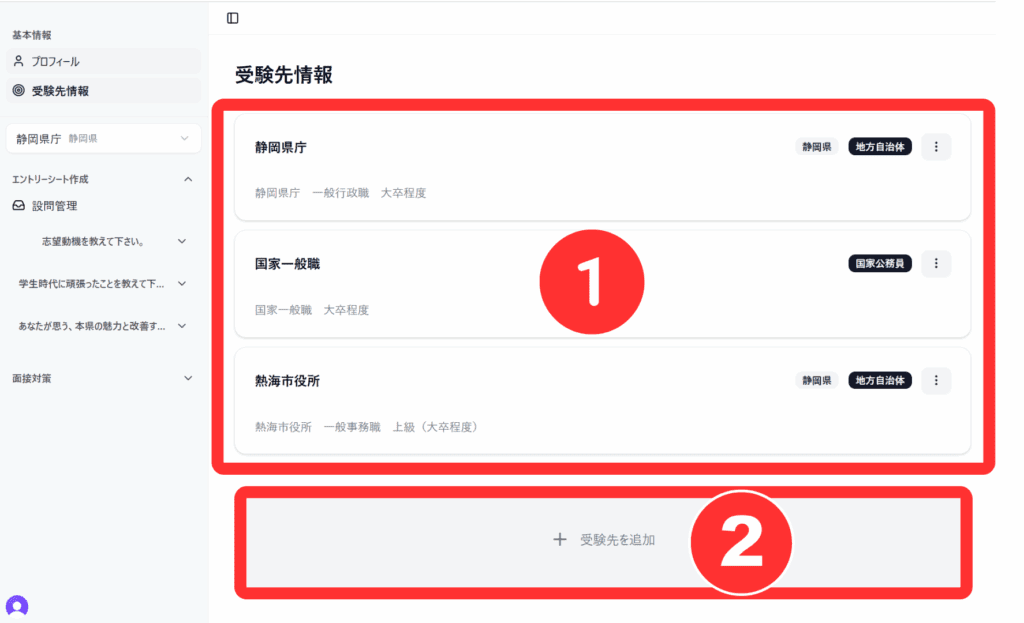
Task: Click the プロフィール person icon
Action: tap(18, 61)
